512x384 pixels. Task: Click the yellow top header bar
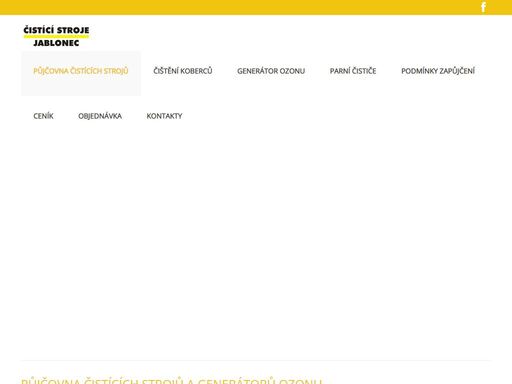(256, 7)
